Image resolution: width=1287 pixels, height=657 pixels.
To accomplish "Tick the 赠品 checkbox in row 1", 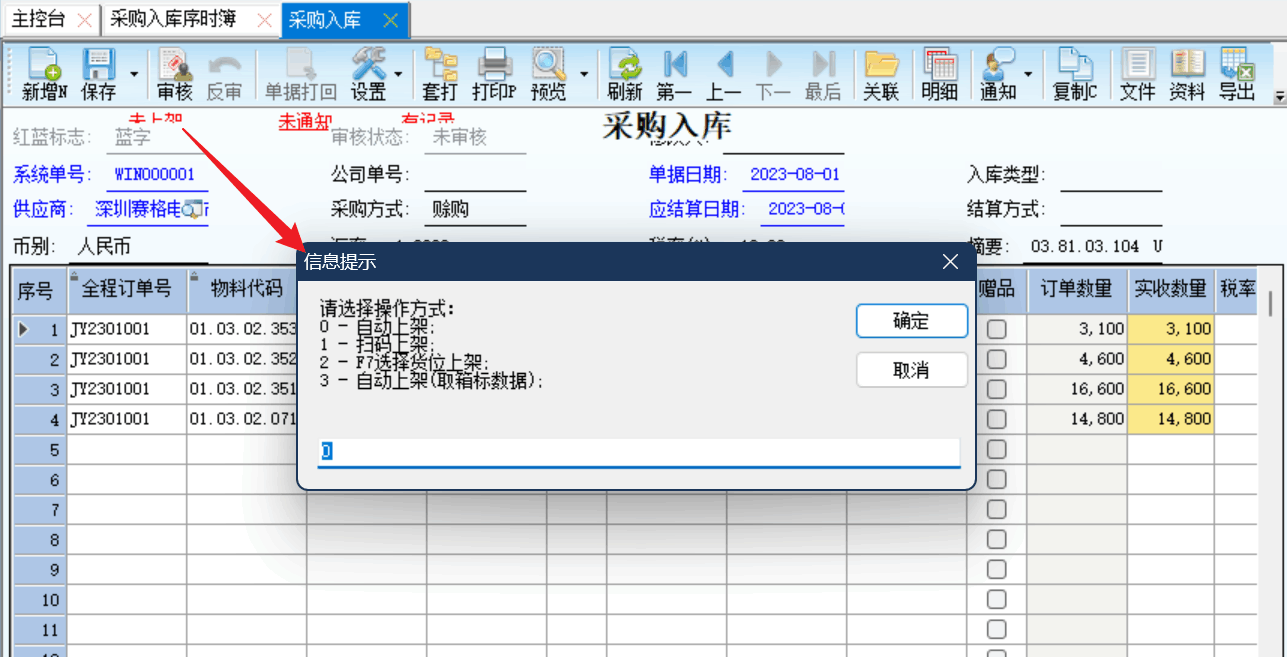I will [996, 329].
